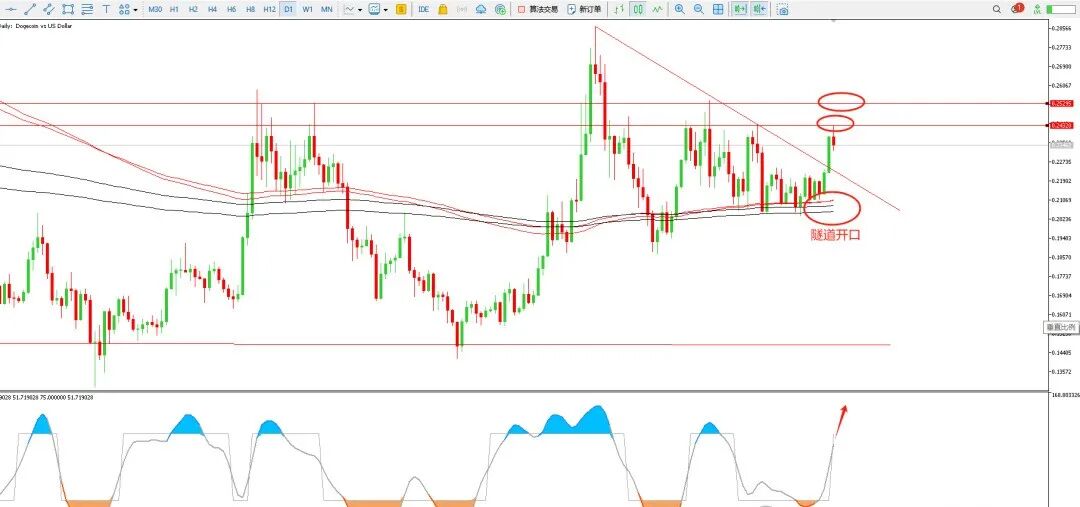Switch chart to M30 timeframe

155,10
